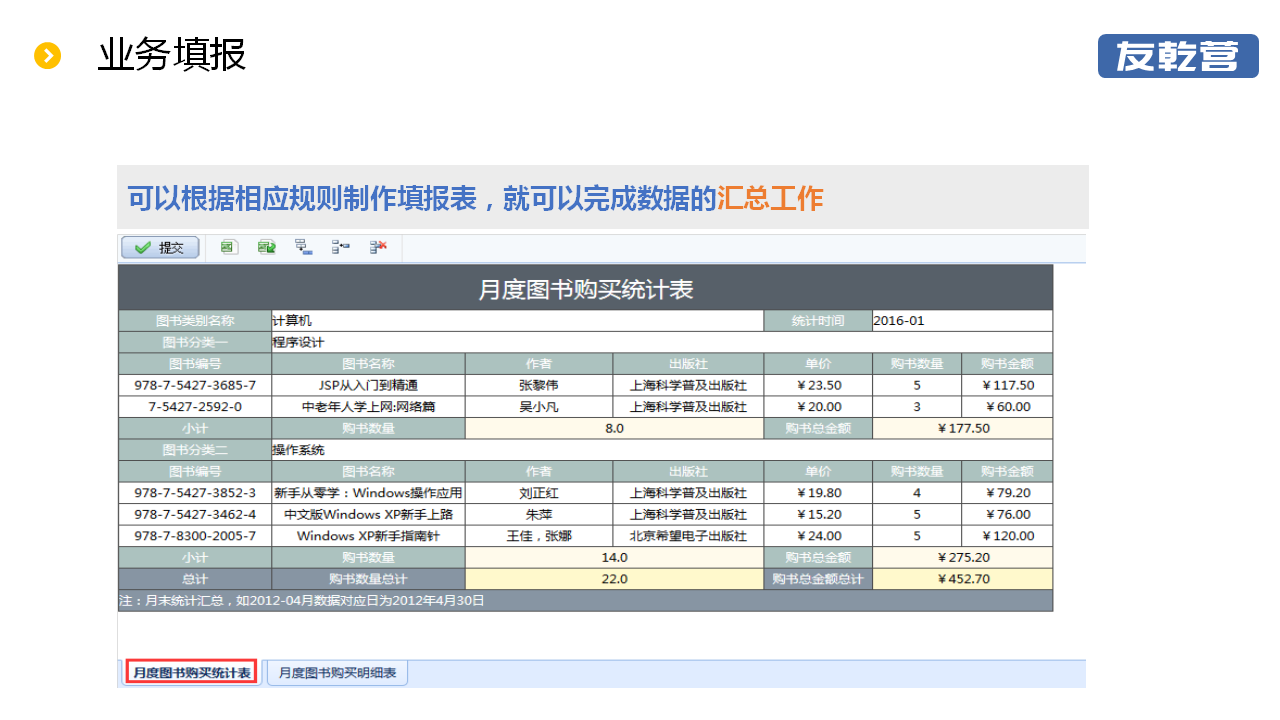Click the 提交 submit button
1280x720 pixels.
(x=160, y=248)
